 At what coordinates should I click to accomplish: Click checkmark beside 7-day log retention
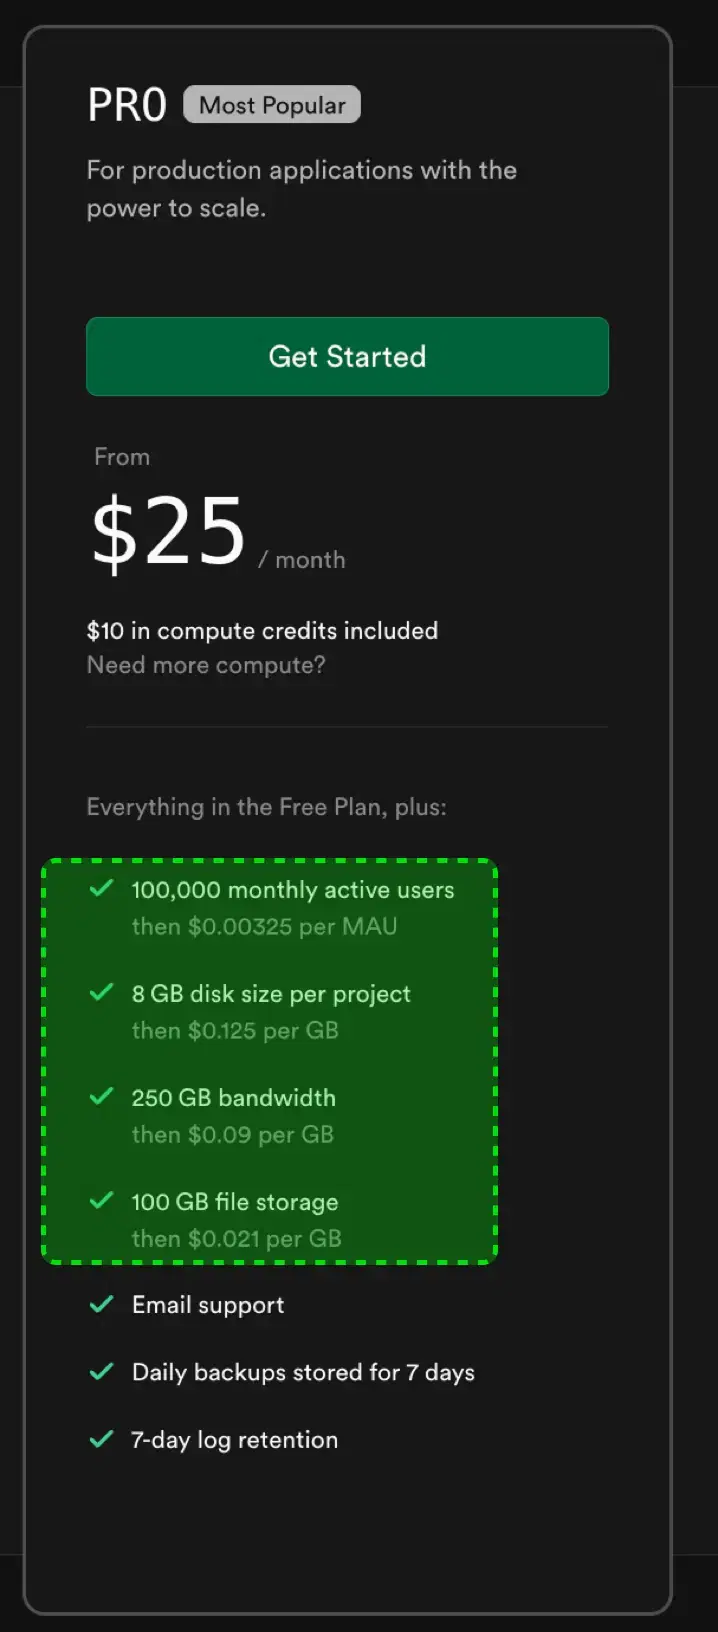pos(101,1440)
